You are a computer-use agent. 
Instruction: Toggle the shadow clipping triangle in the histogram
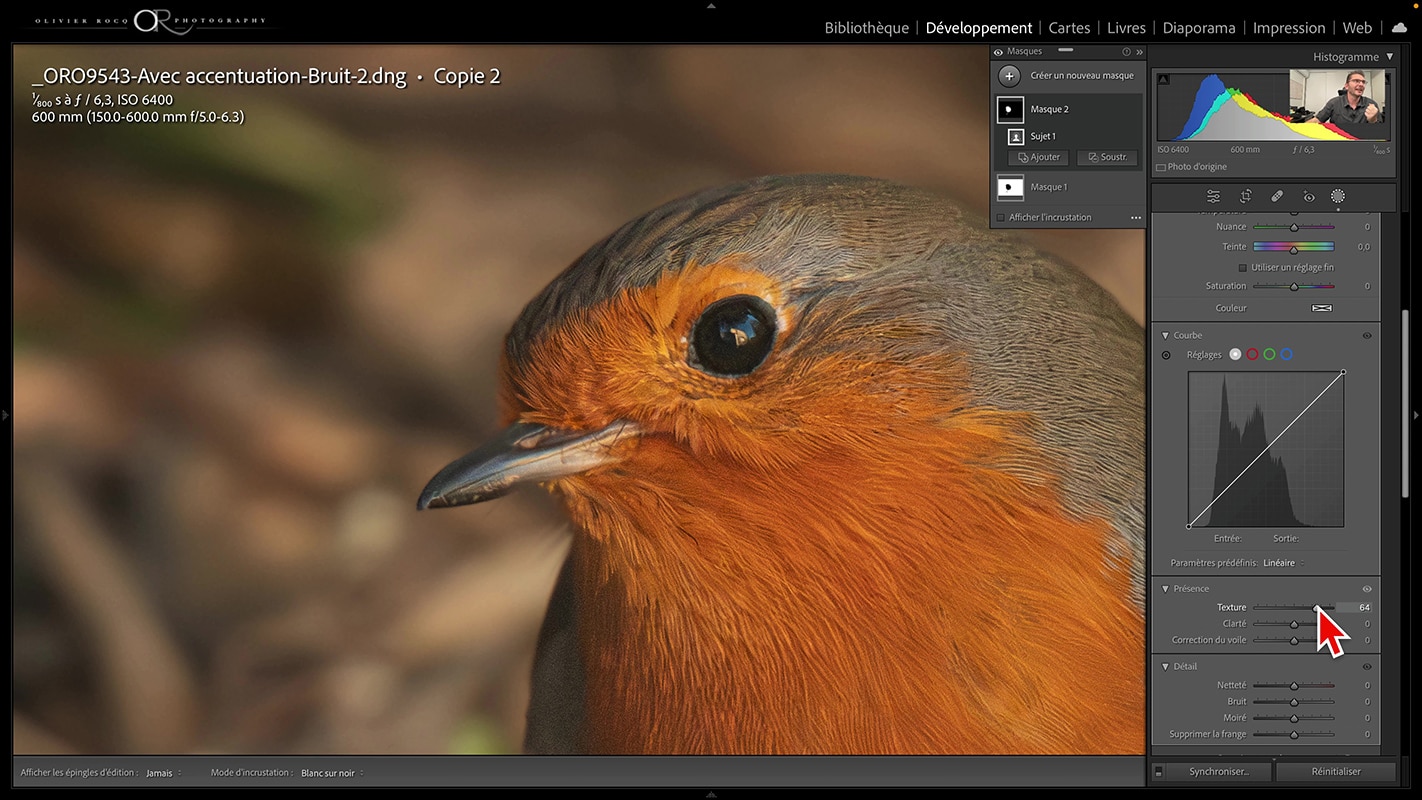pyautogui.click(x=1163, y=77)
